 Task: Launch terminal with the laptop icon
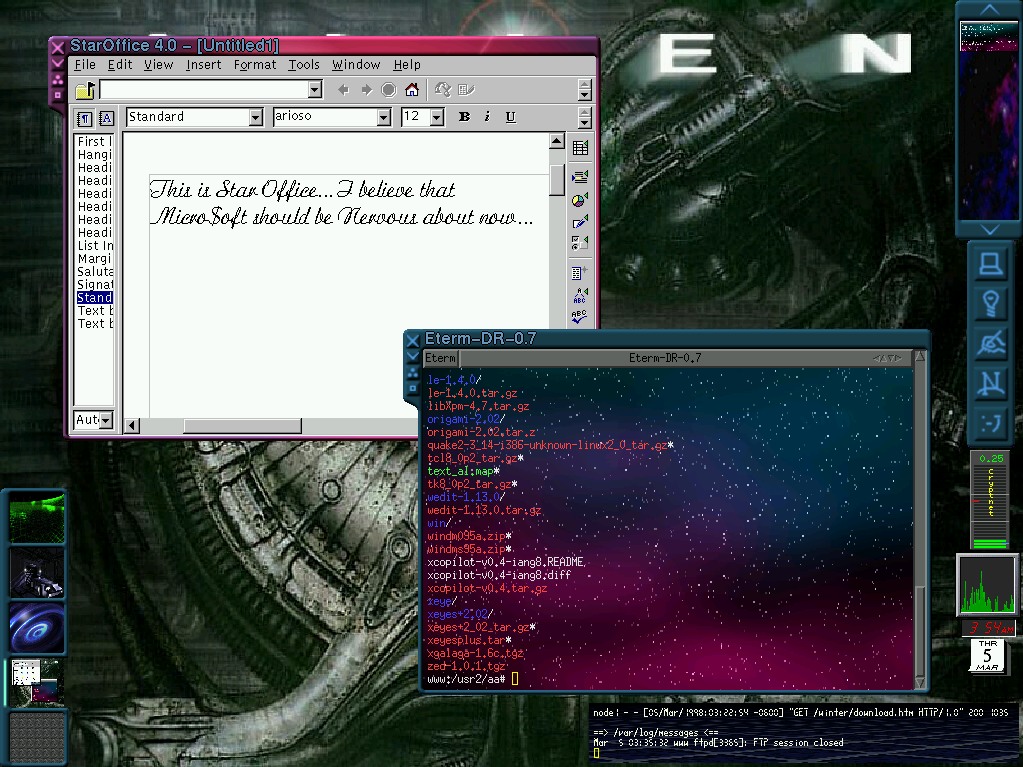point(990,263)
